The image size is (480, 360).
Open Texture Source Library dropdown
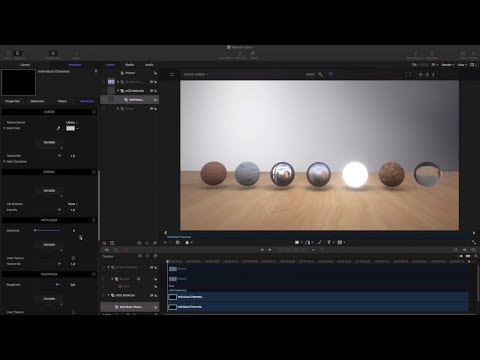72,122
